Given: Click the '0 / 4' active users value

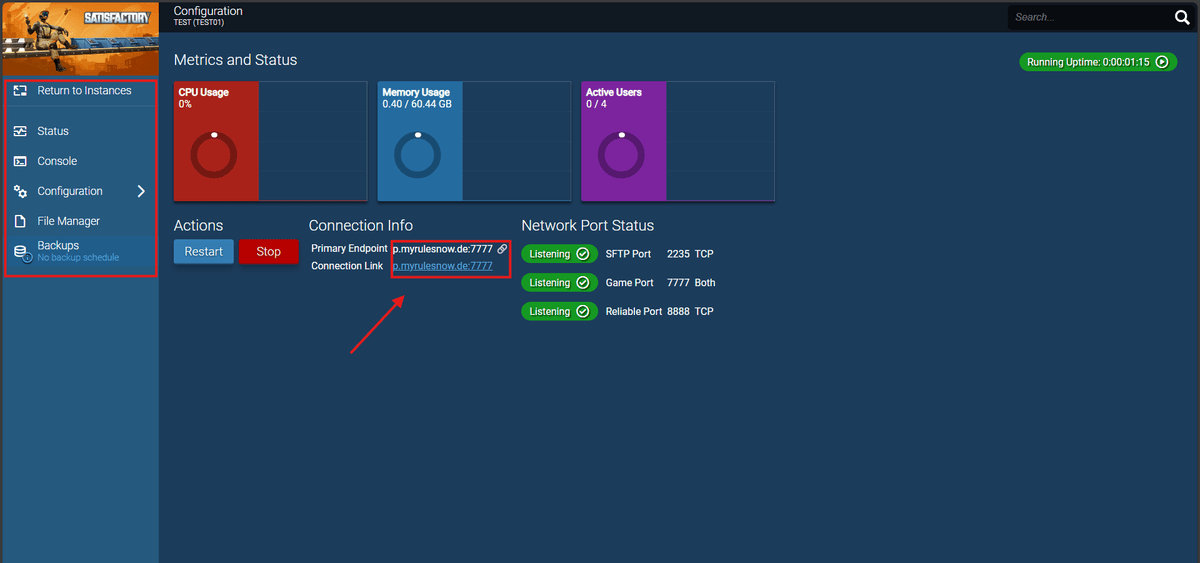Looking at the screenshot, I should pos(596,104).
